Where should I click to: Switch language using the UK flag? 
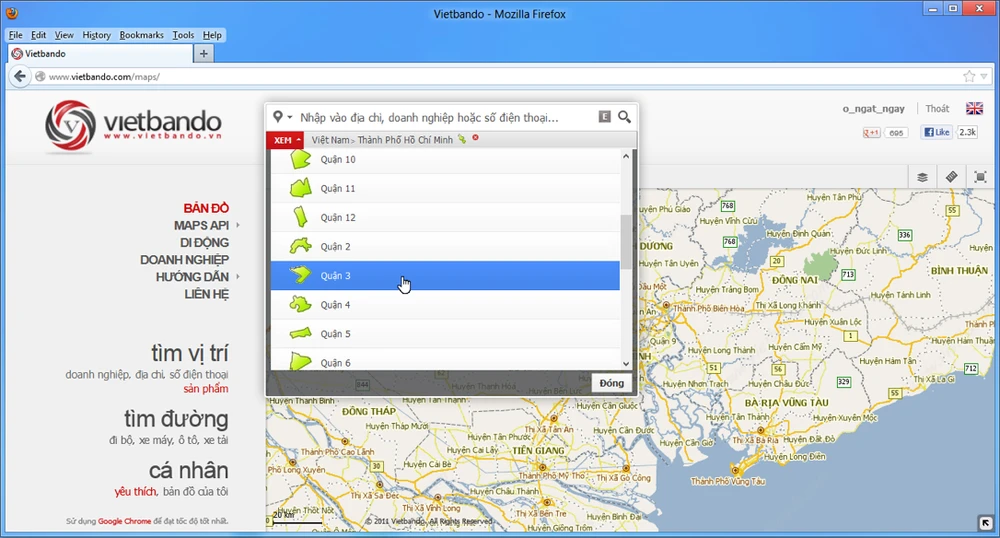click(973, 109)
